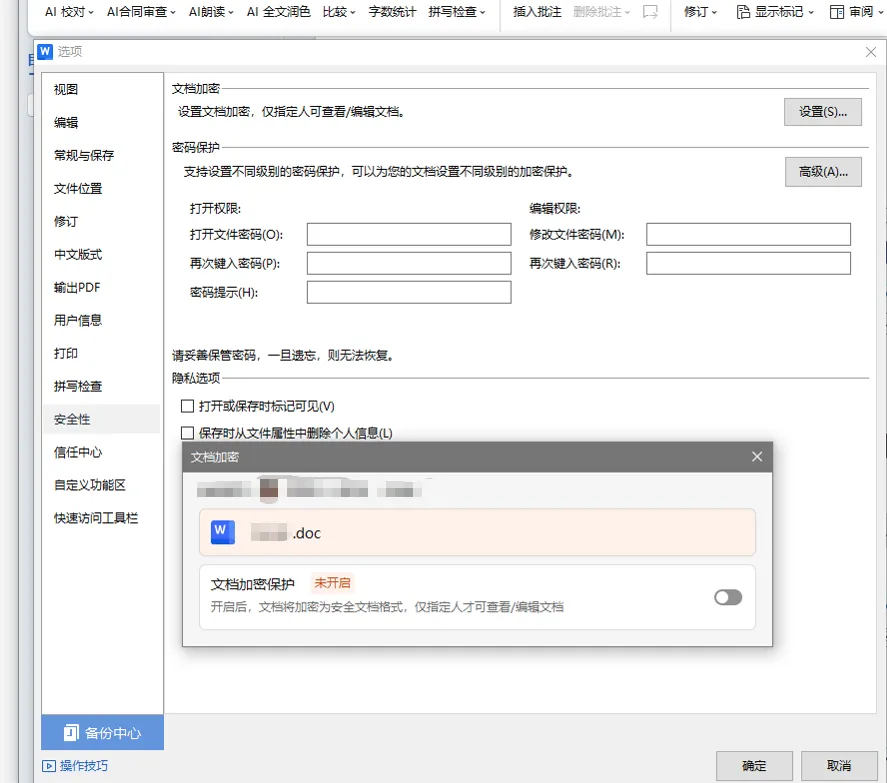Close the 文档加密 popup

757,457
